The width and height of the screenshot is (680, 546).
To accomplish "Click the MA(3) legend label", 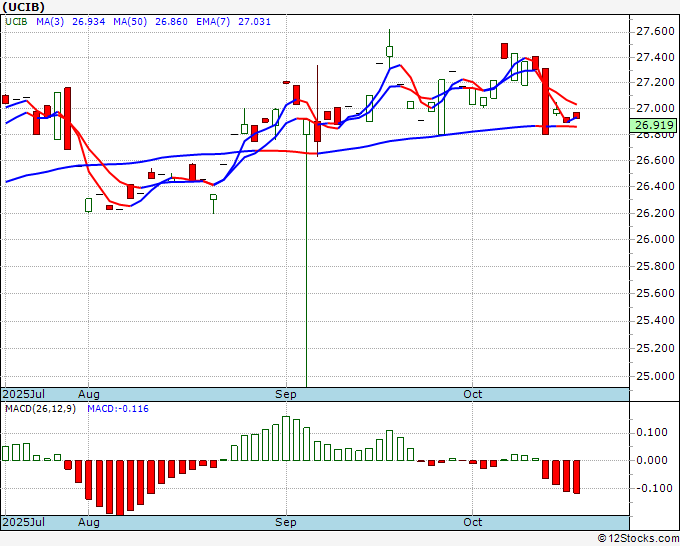I will [50, 21].
